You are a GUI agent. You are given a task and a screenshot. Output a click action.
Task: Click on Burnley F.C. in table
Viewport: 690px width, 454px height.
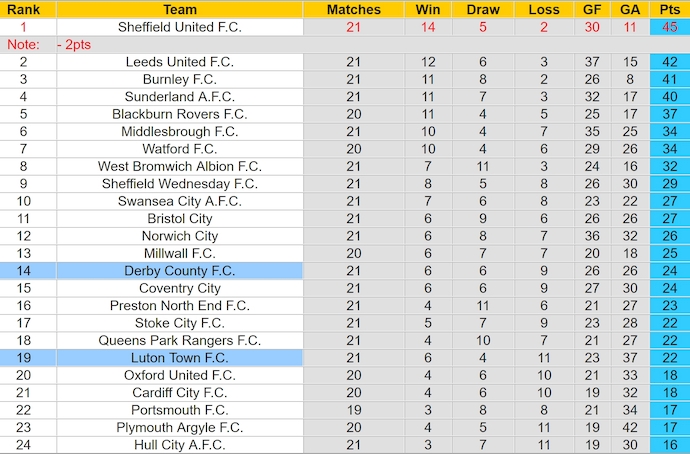point(180,80)
